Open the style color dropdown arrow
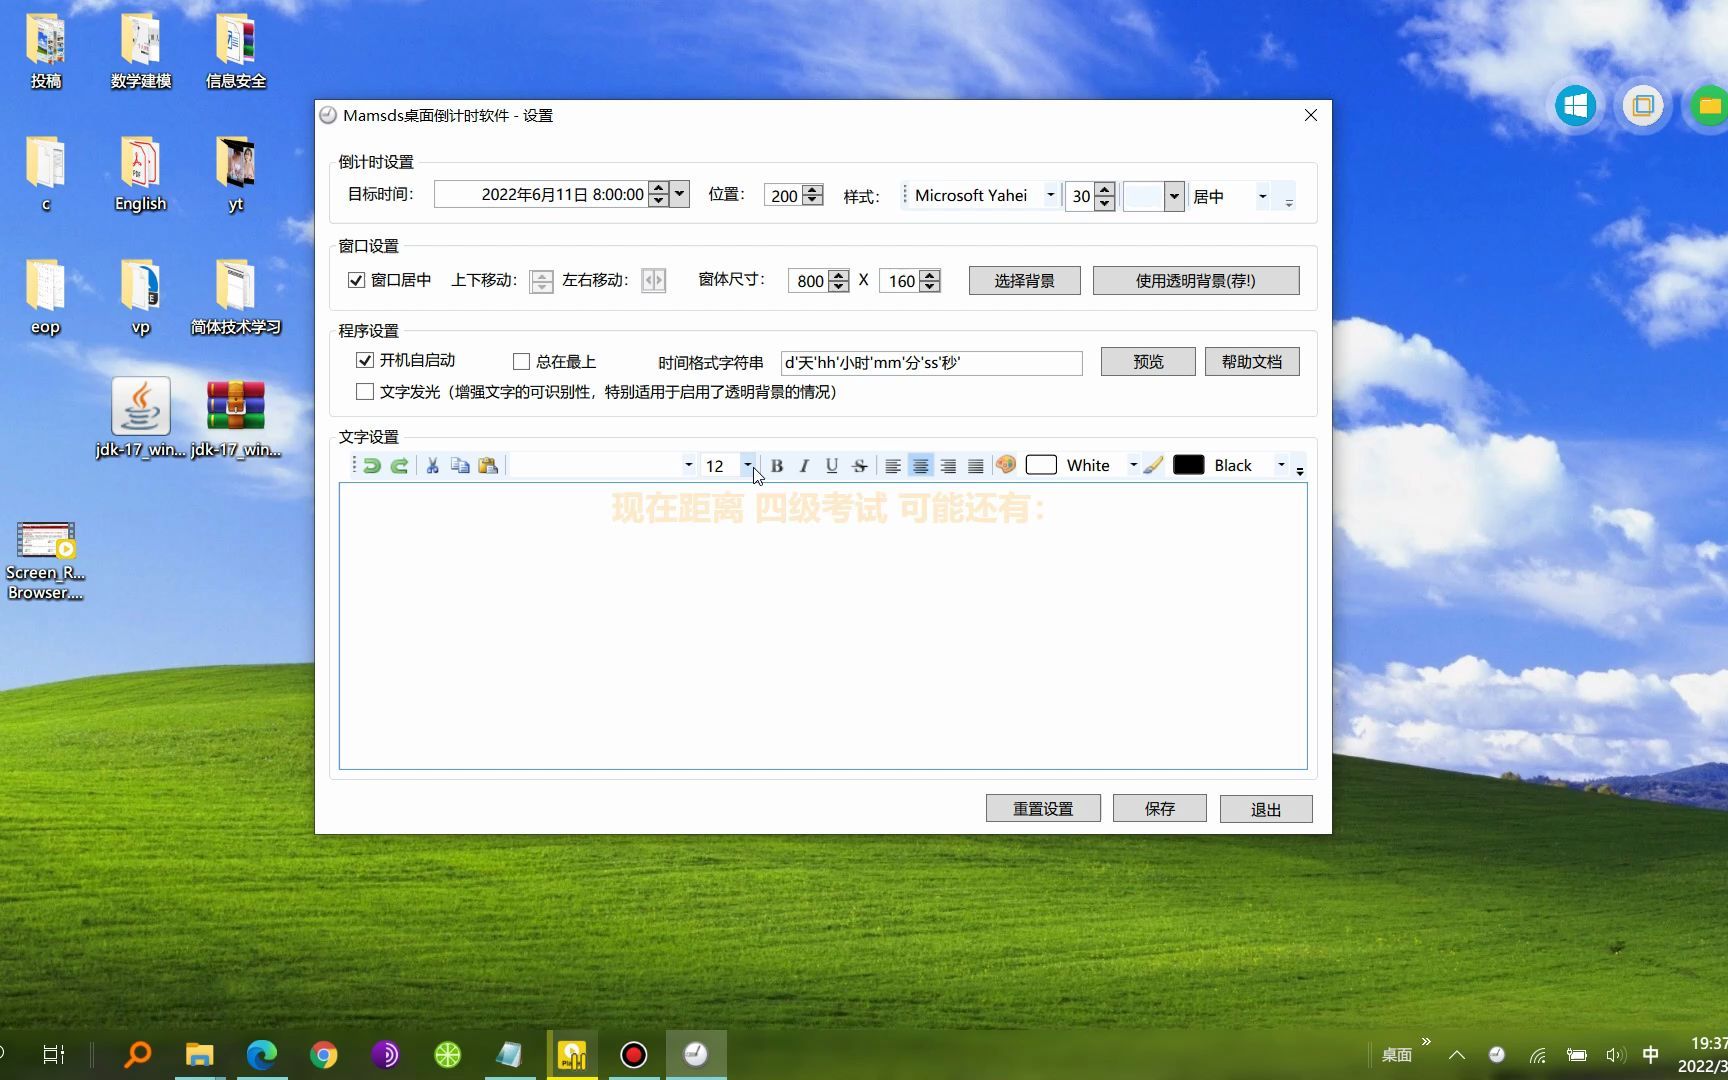The width and height of the screenshot is (1728, 1080). coord(1174,196)
